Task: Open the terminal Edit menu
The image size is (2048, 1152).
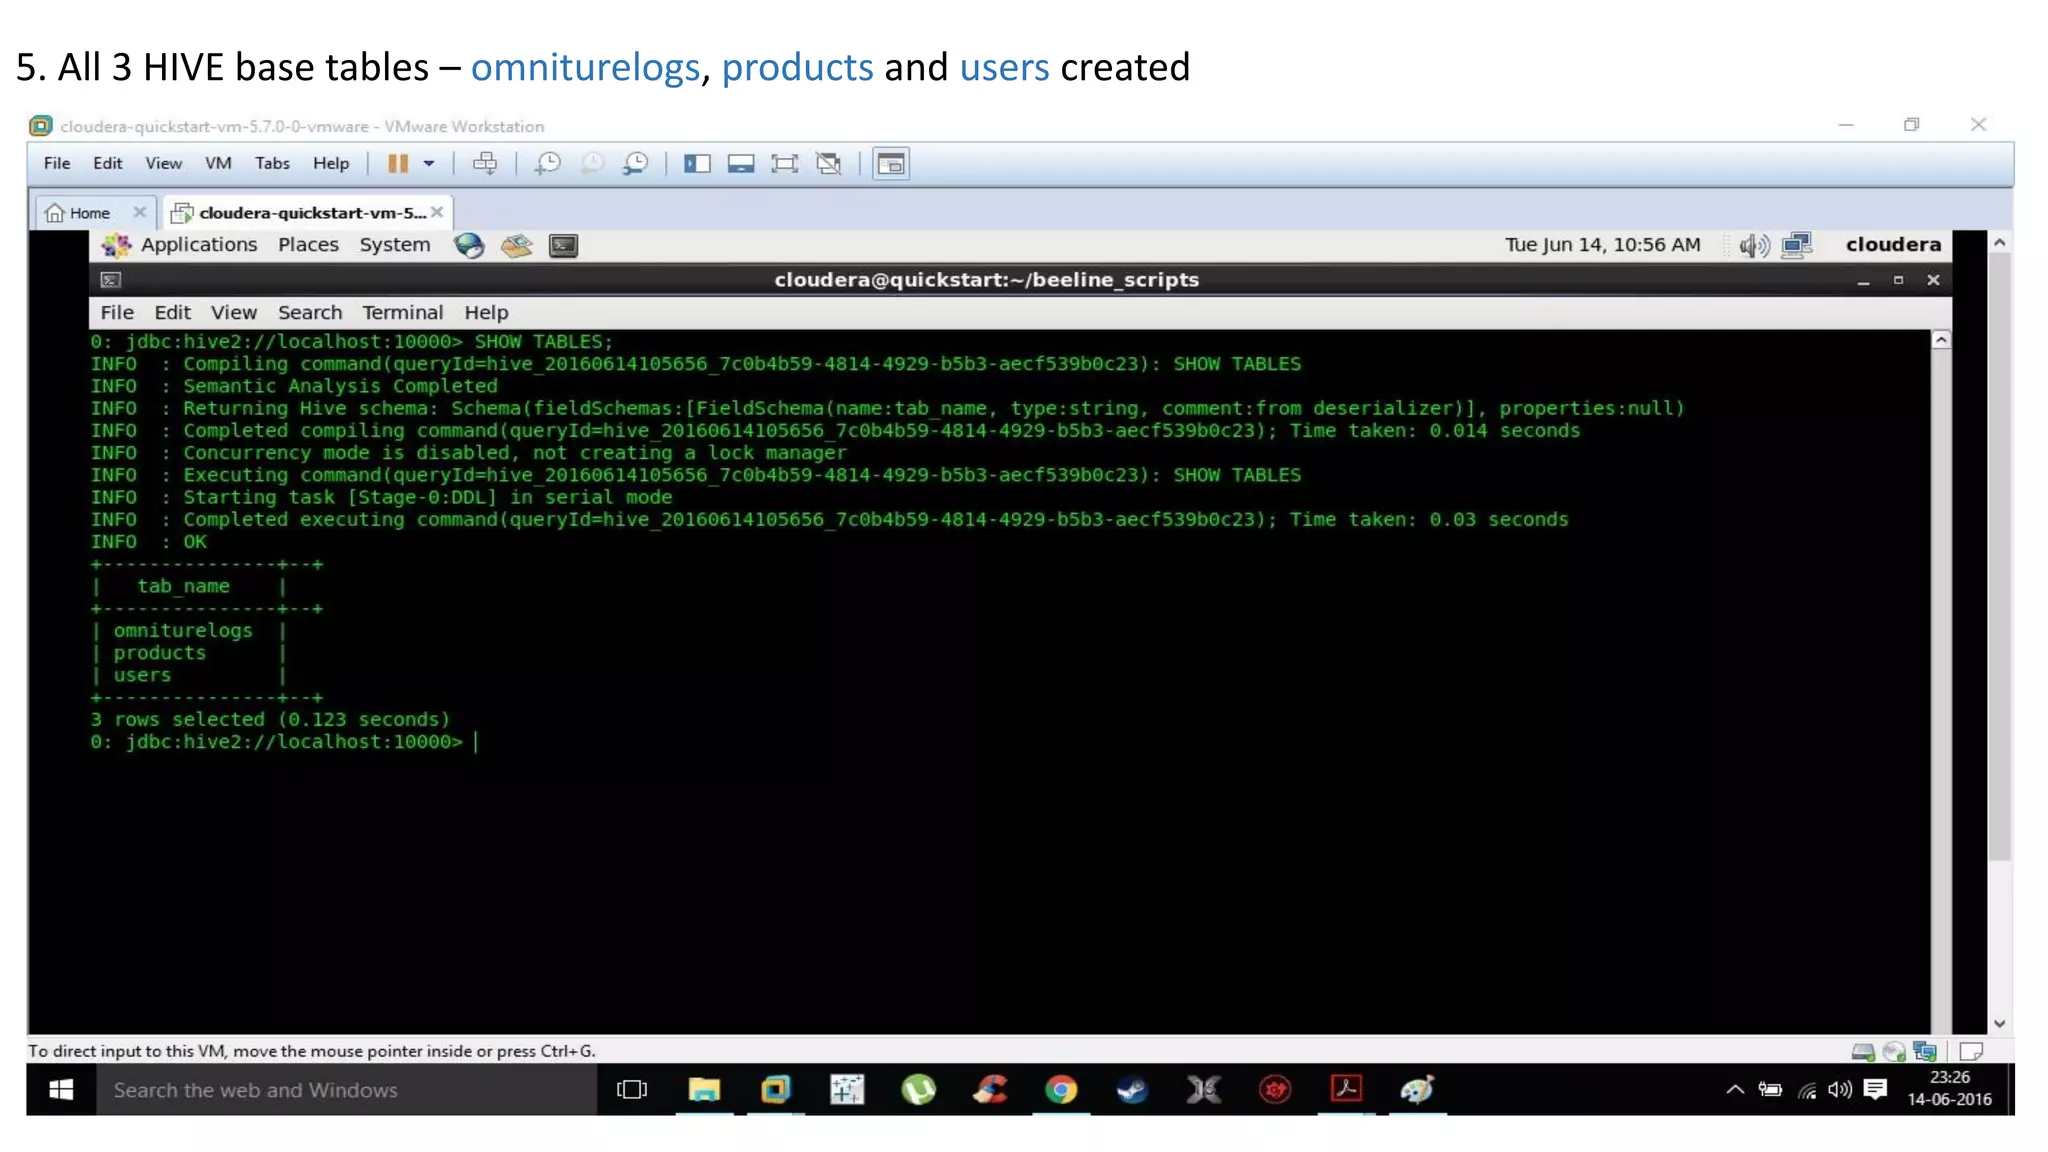Action: click(172, 313)
